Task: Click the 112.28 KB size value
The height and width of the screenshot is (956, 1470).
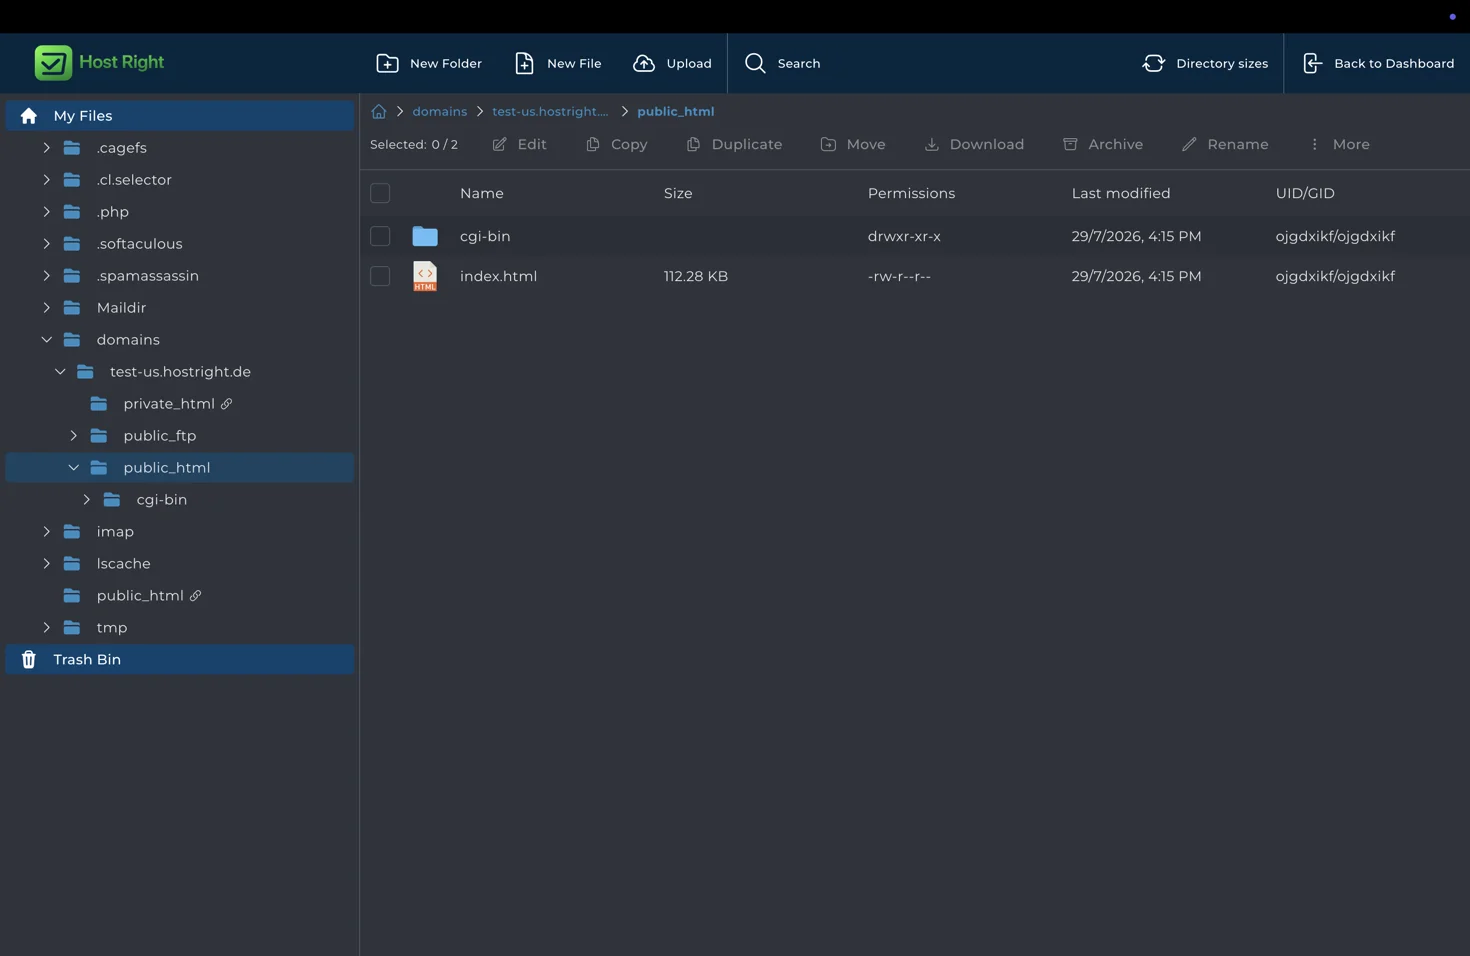Action: pos(696,276)
